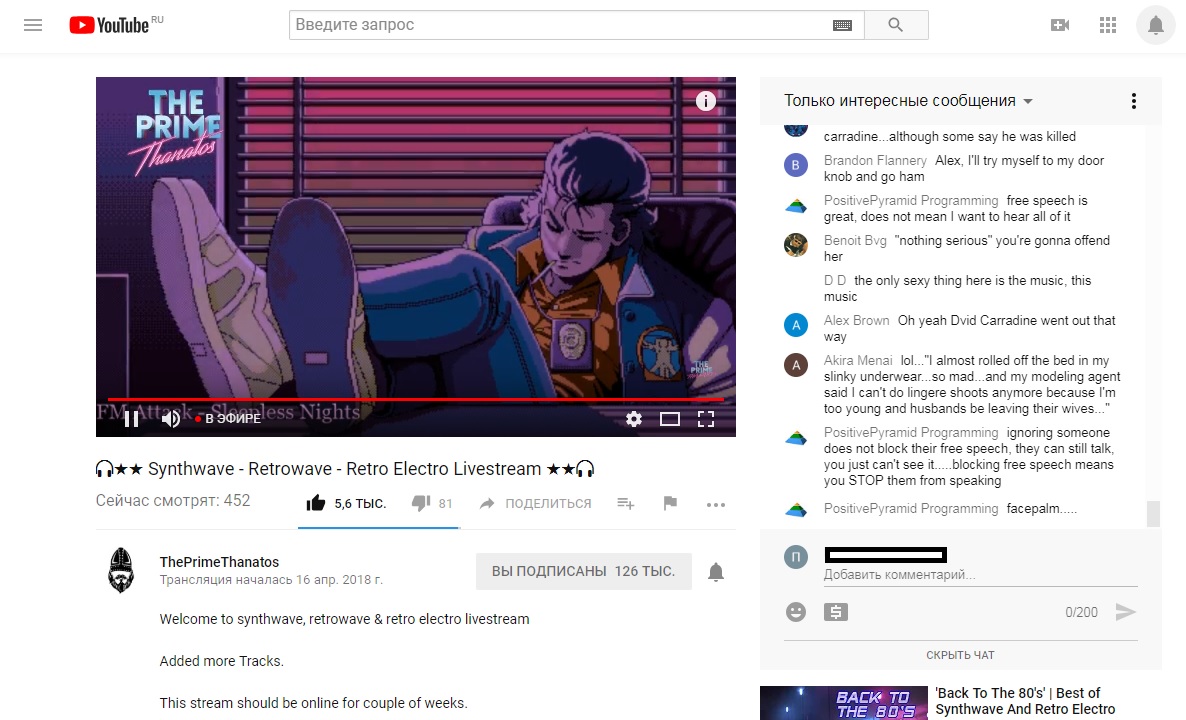Click the red video progress bar
The image size is (1186, 720).
pos(415,399)
